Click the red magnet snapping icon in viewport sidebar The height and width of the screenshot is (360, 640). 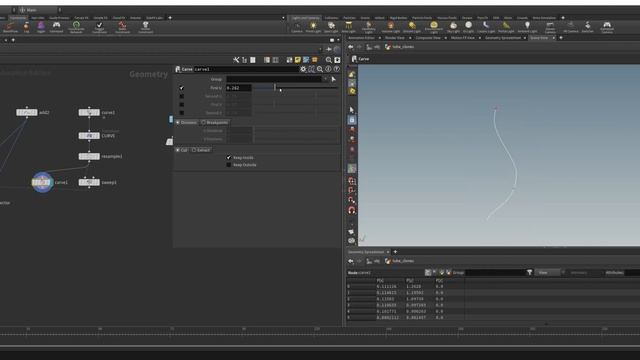pyautogui.click(x=351, y=210)
